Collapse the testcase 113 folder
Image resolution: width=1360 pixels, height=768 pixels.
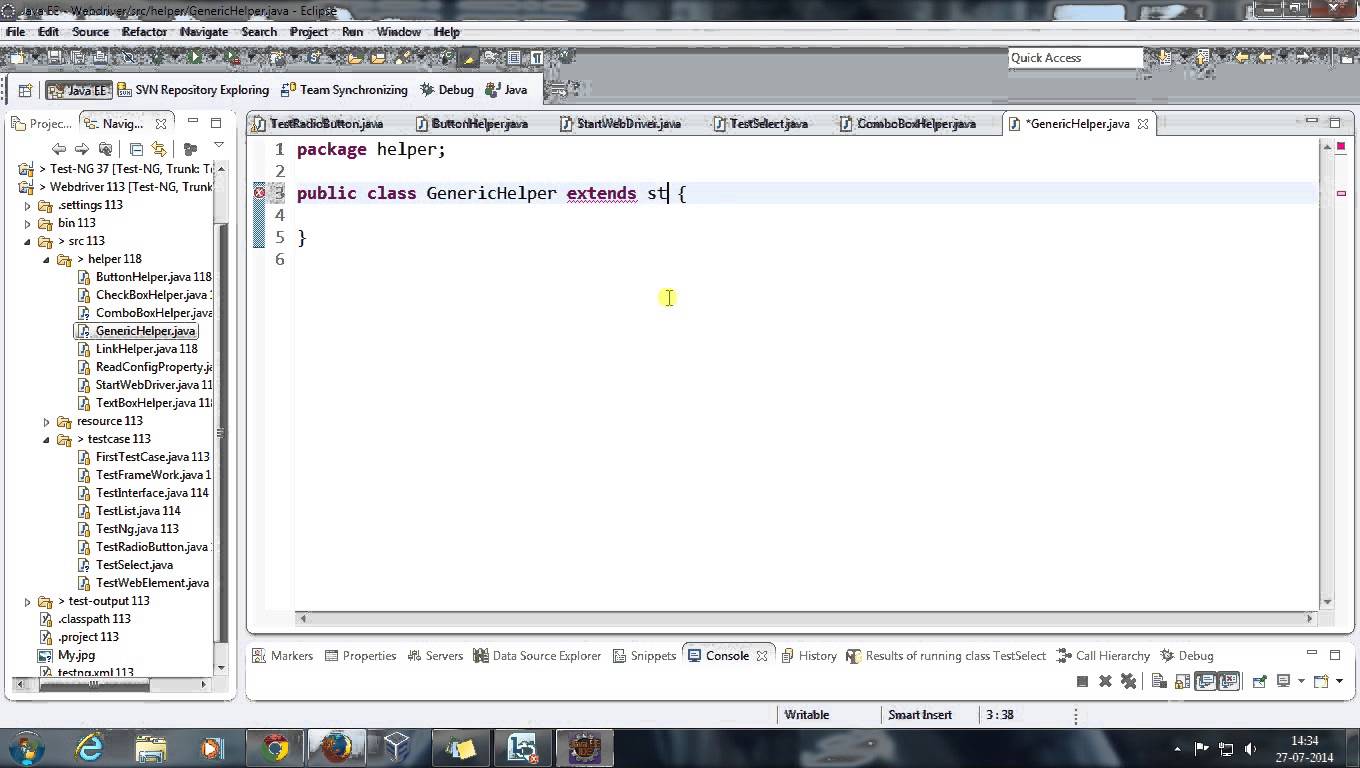tap(46, 439)
